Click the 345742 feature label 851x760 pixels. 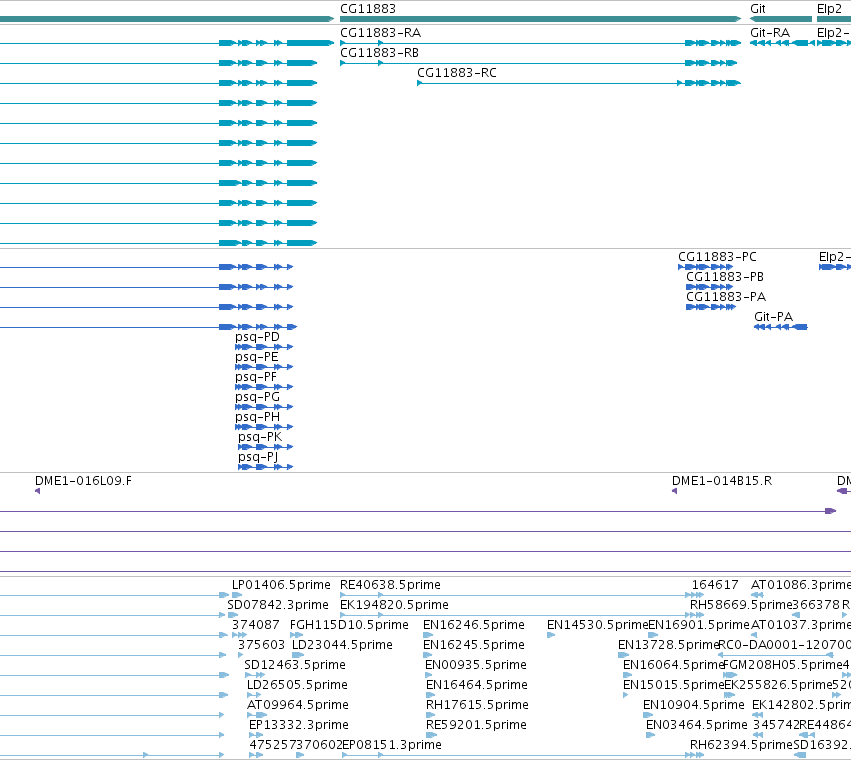coord(776,725)
